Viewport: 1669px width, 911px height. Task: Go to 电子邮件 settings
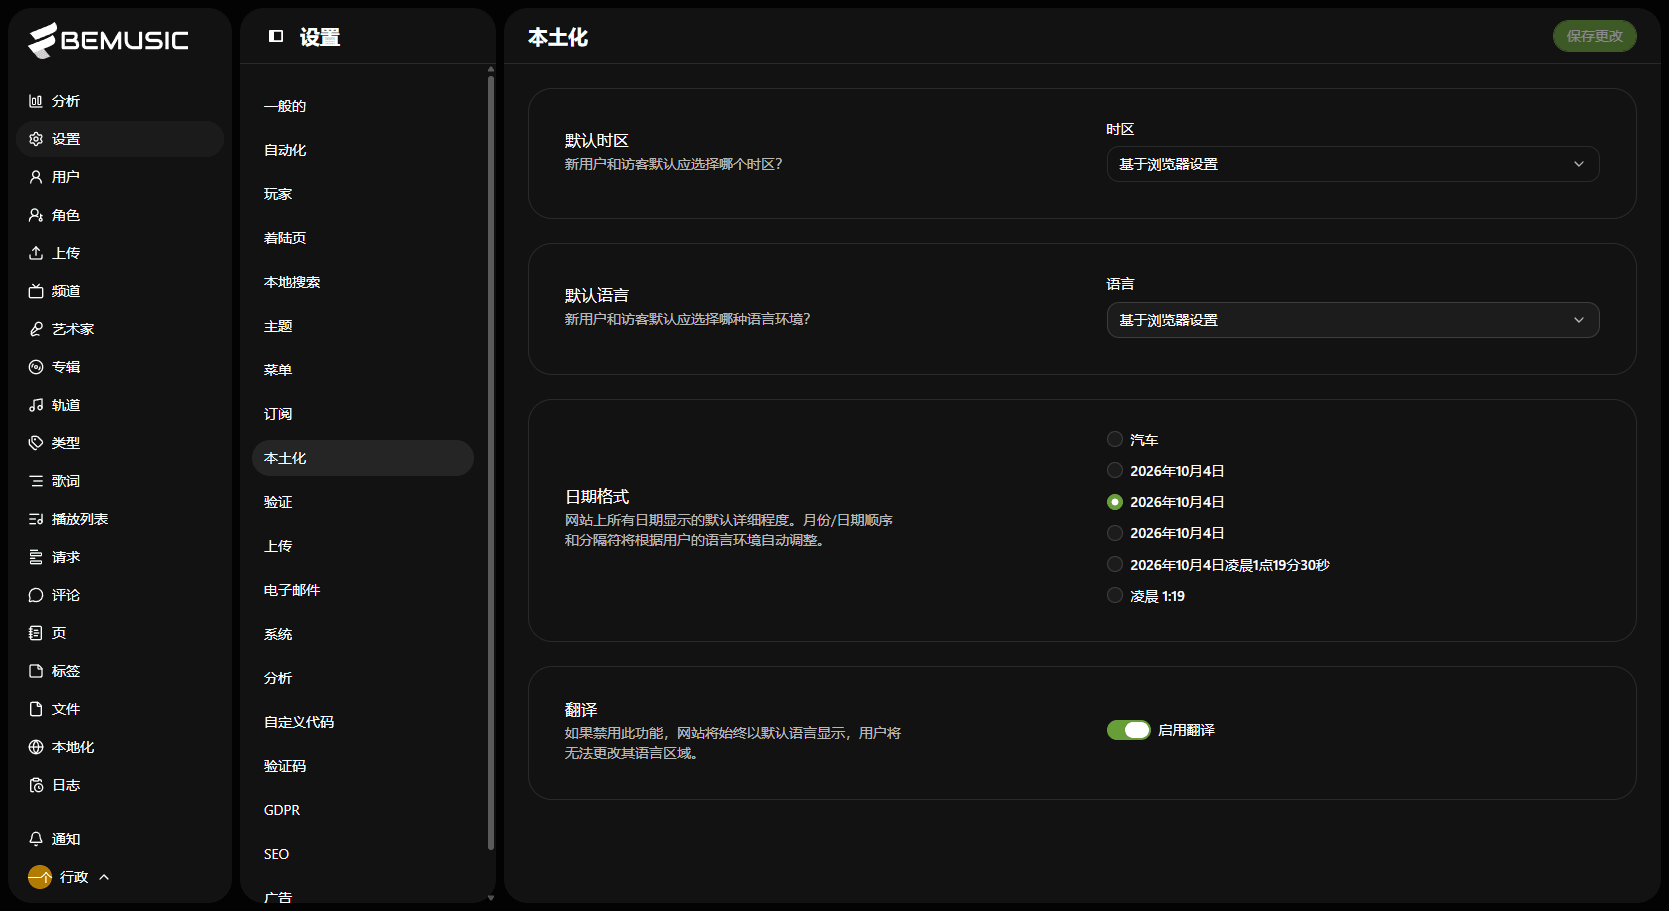pos(362,590)
